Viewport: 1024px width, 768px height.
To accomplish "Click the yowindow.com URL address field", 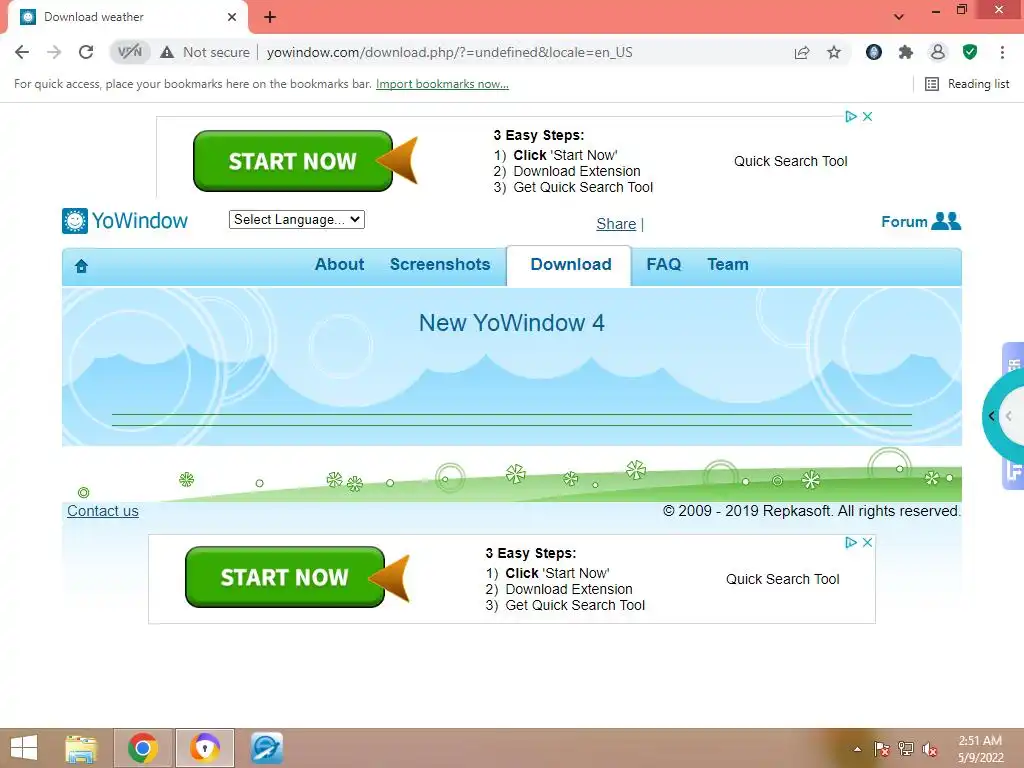I will 449,52.
